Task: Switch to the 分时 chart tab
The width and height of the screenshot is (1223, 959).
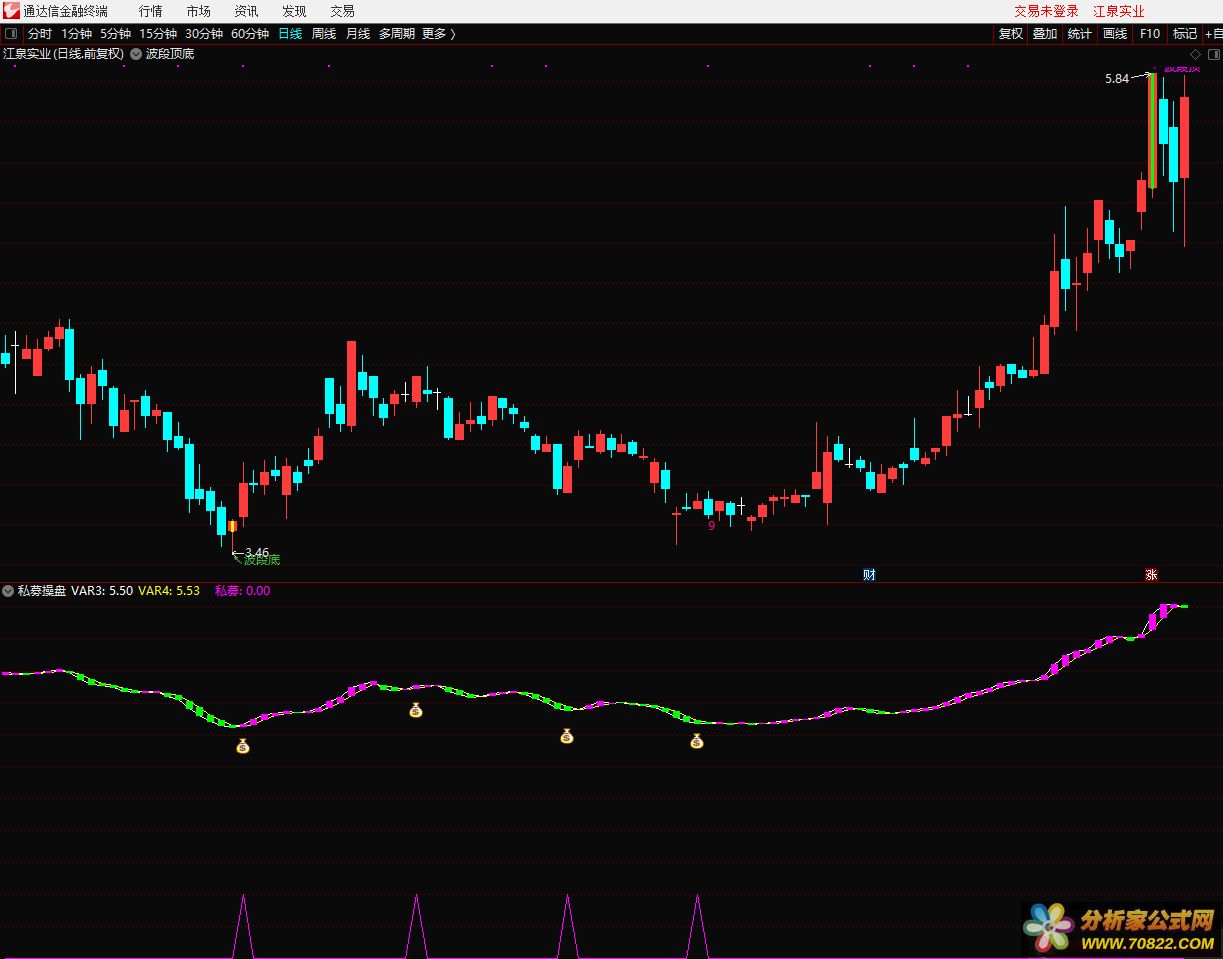Action: click(x=40, y=34)
